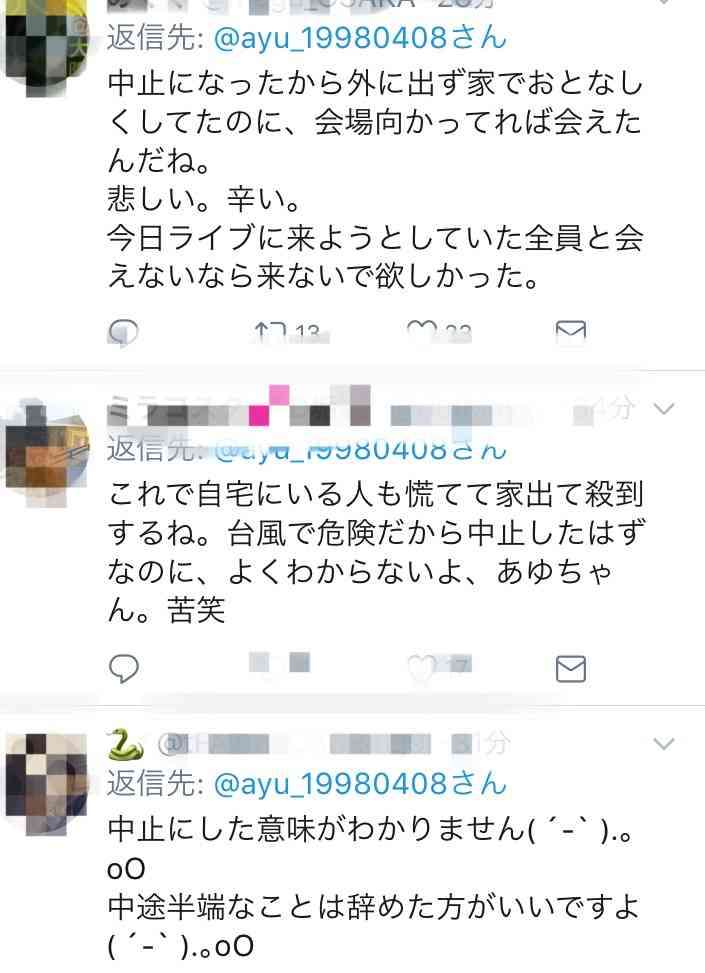Send first tweet via direct message envelope
Viewport: 705px width, 973px height.
click(x=570, y=333)
